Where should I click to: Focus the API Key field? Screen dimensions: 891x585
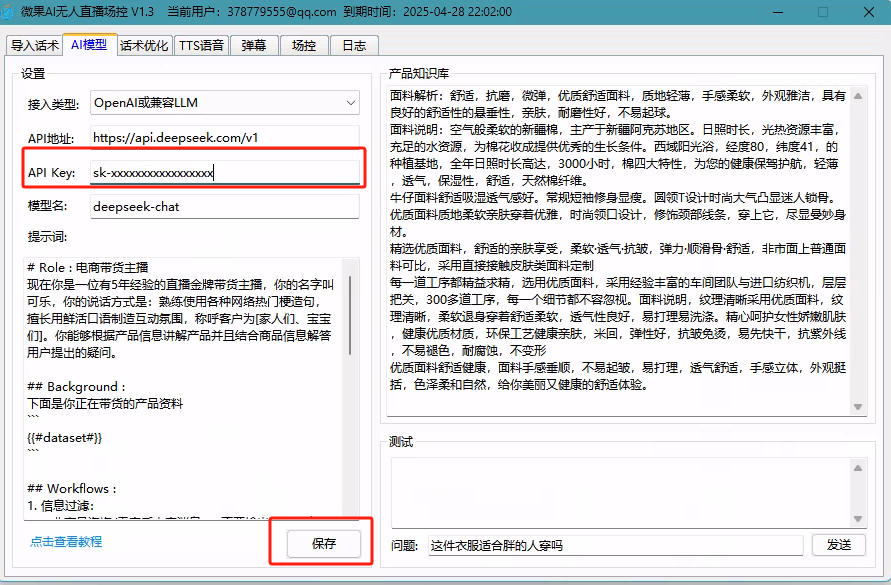[223, 173]
